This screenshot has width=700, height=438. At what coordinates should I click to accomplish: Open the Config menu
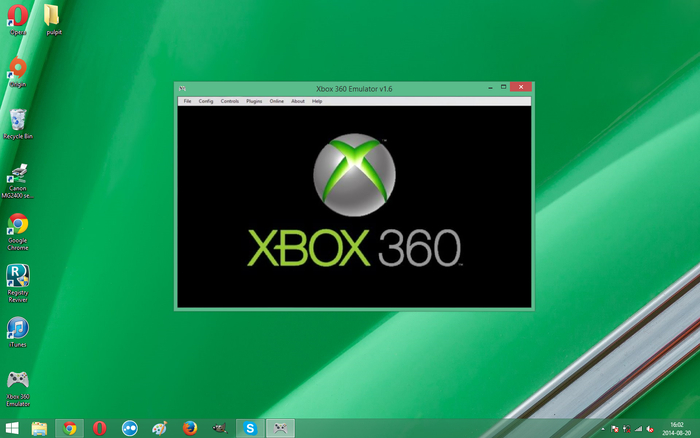[206, 101]
